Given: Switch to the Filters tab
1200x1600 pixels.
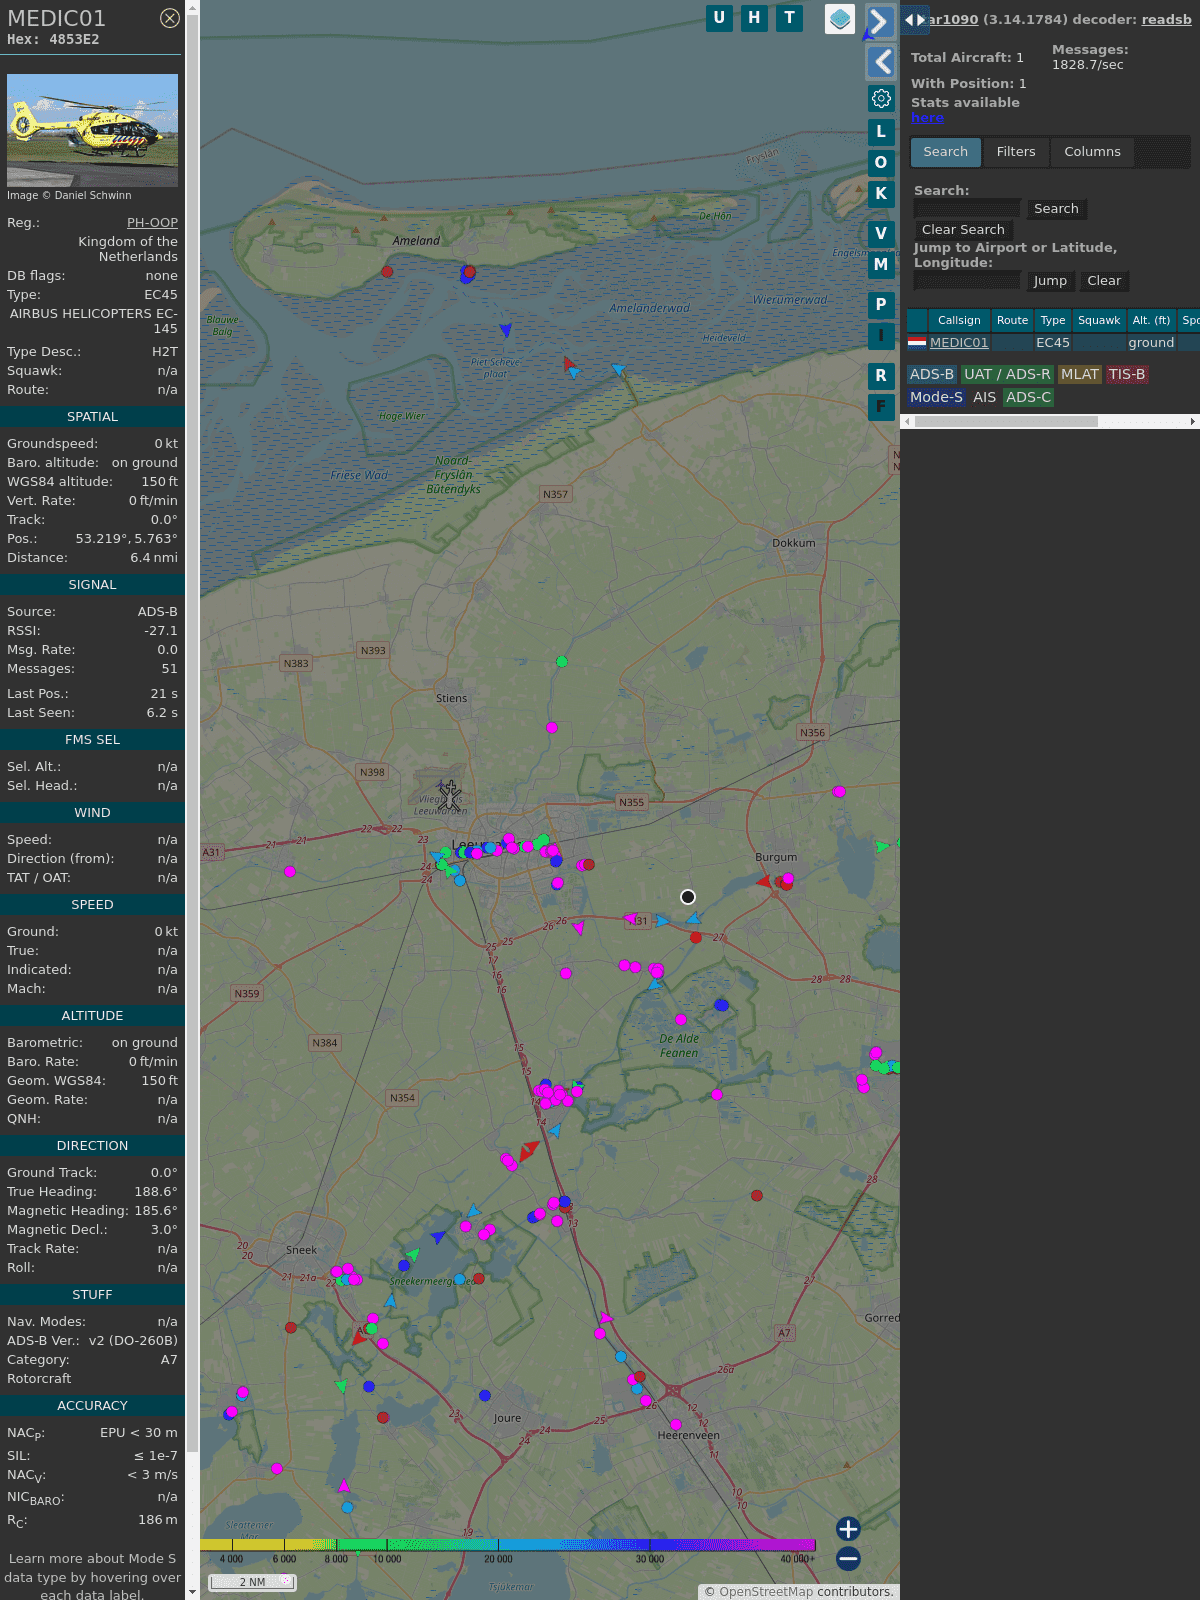Looking at the screenshot, I should pyautogui.click(x=1015, y=152).
